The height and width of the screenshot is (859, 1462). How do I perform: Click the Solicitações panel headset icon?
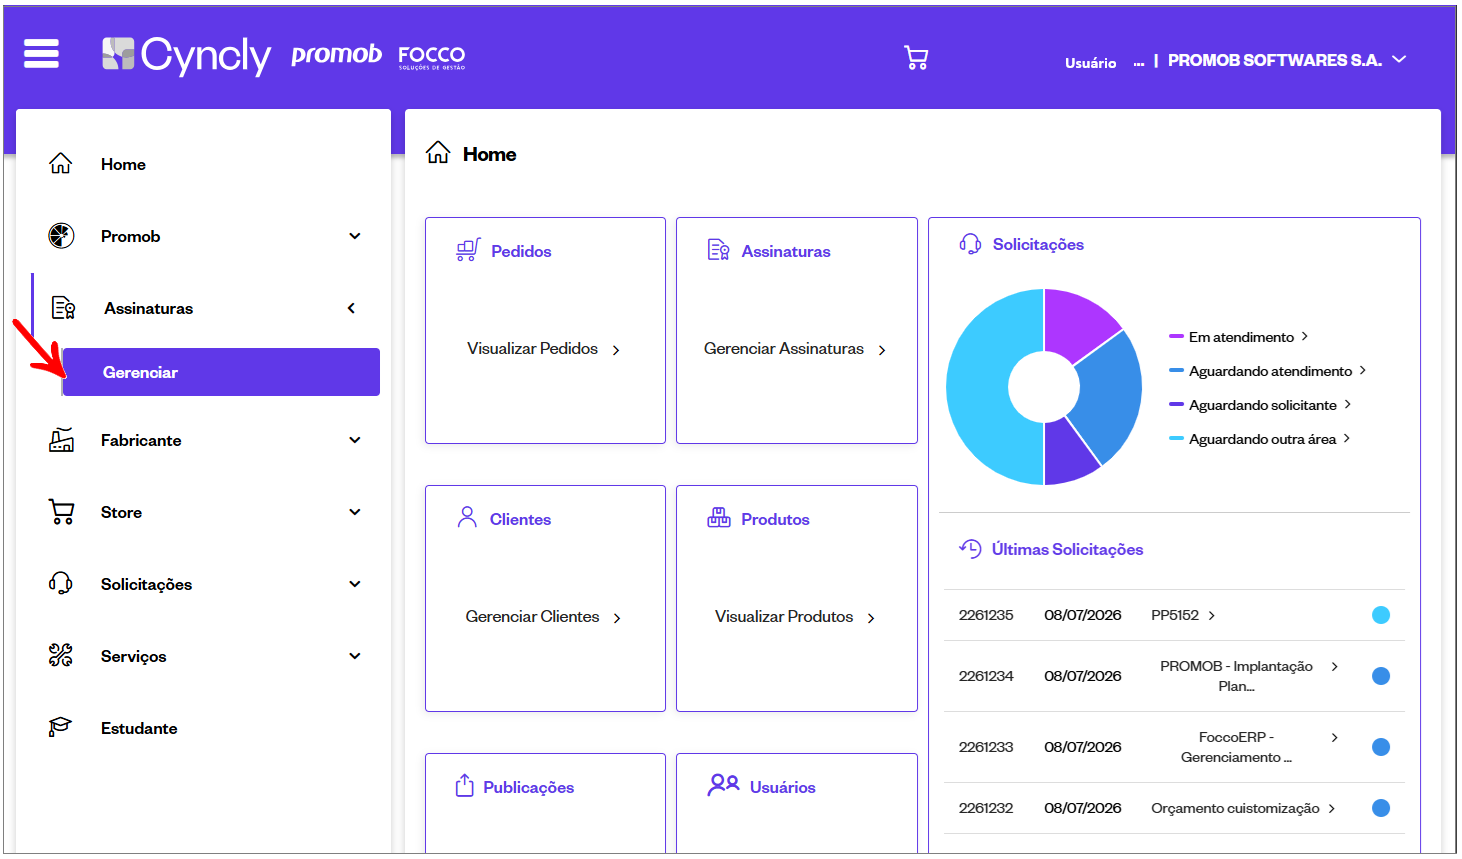(x=970, y=244)
